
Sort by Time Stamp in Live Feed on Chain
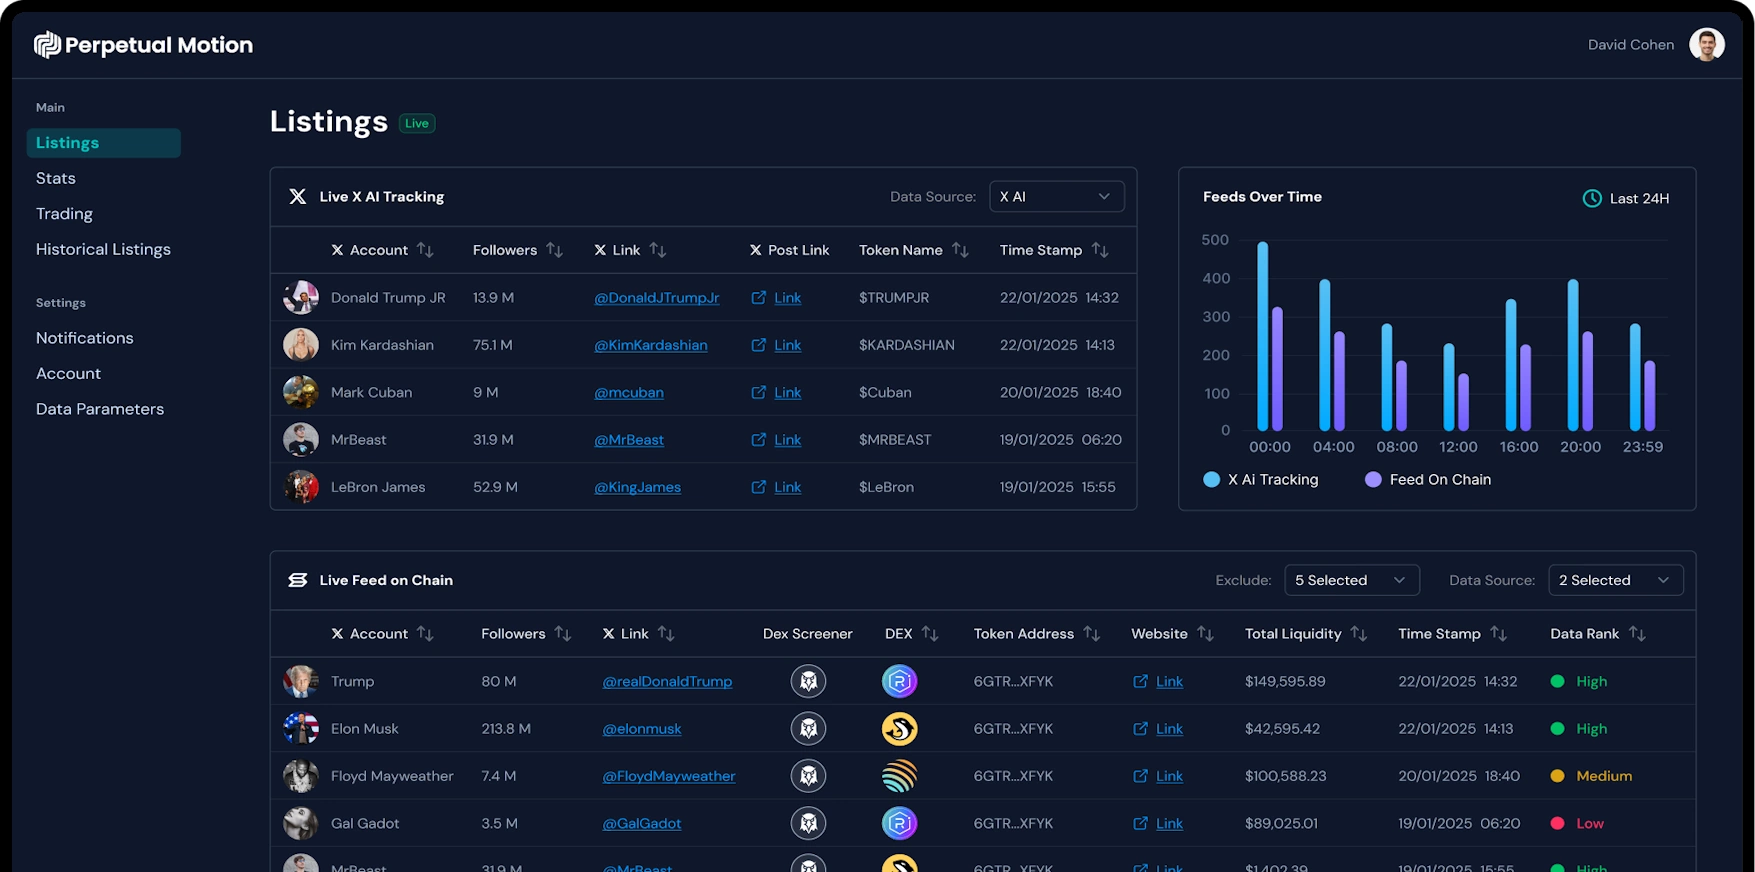[x=1498, y=634]
